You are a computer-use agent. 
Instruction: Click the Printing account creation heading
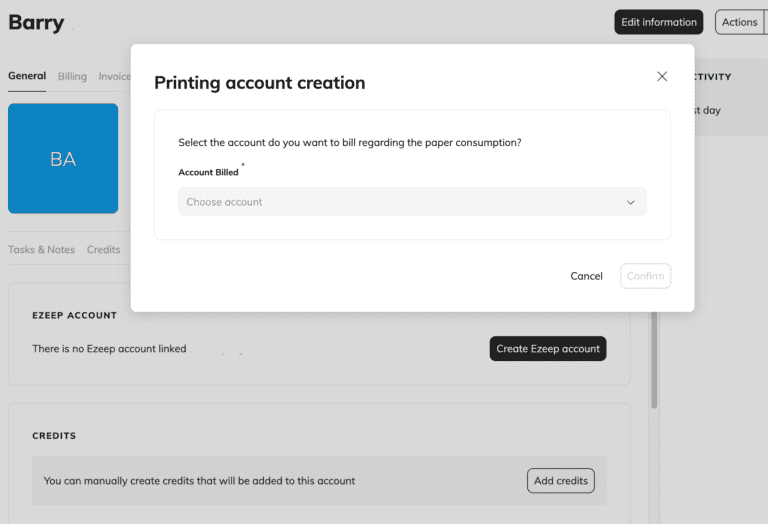click(x=259, y=83)
